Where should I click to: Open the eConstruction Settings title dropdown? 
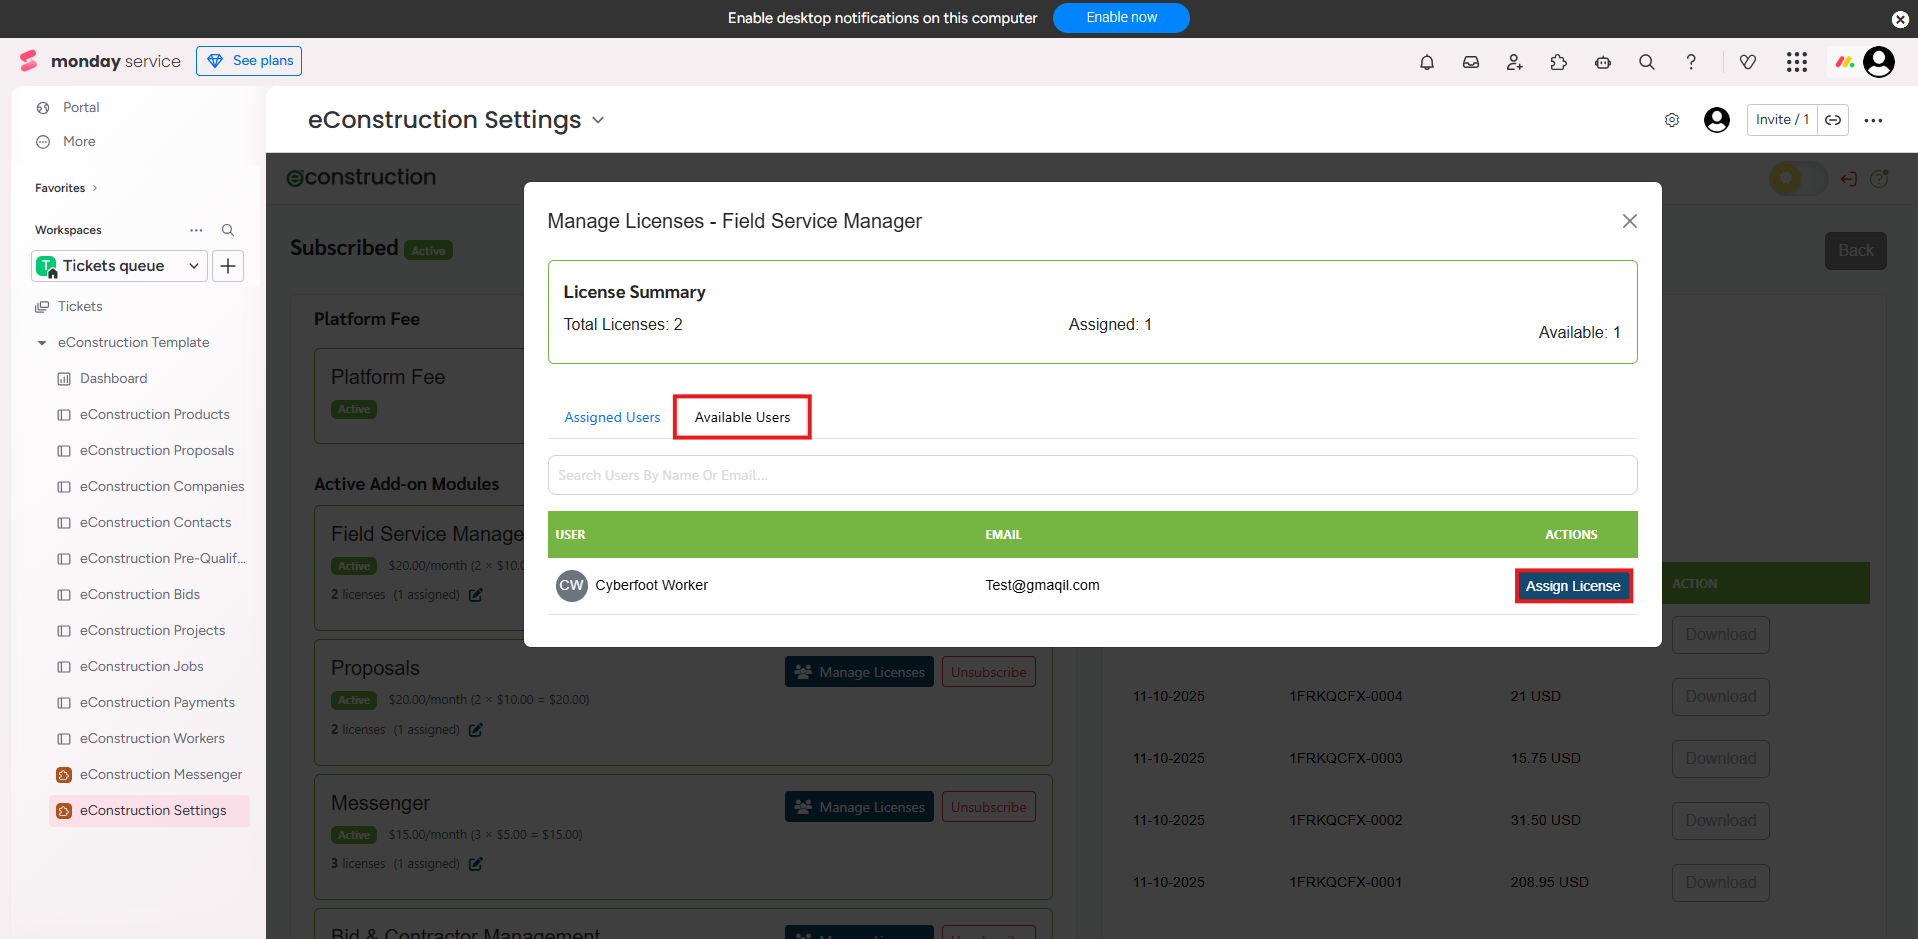[x=598, y=120]
